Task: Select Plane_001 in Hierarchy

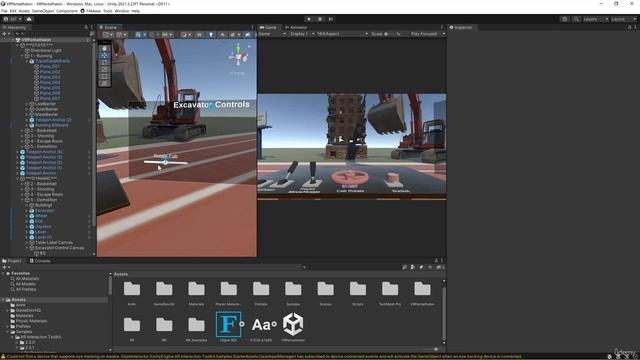Action: [49, 67]
